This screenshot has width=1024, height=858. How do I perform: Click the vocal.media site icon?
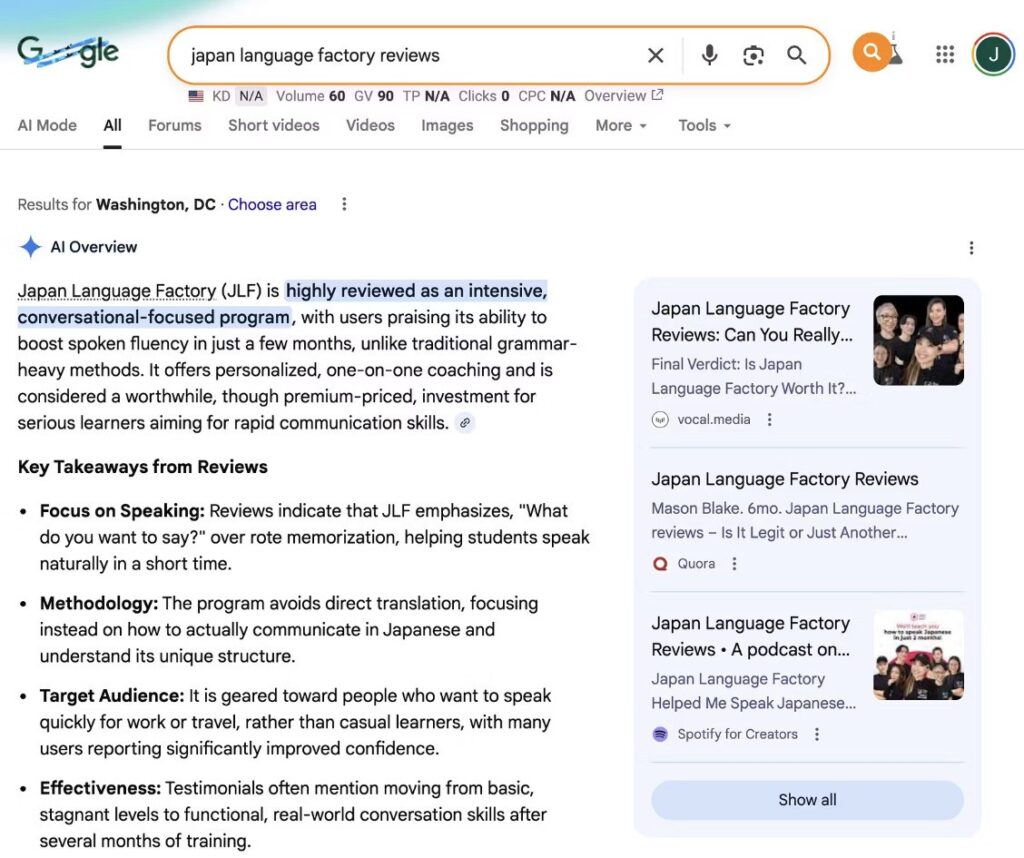pos(660,419)
